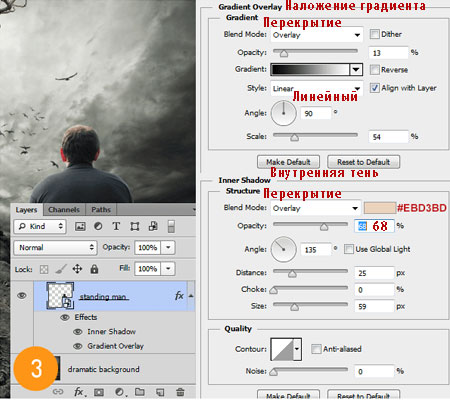The height and width of the screenshot is (400, 450).
Task: Click Inner Shadow Distance field showing 25
Action: (374, 273)
